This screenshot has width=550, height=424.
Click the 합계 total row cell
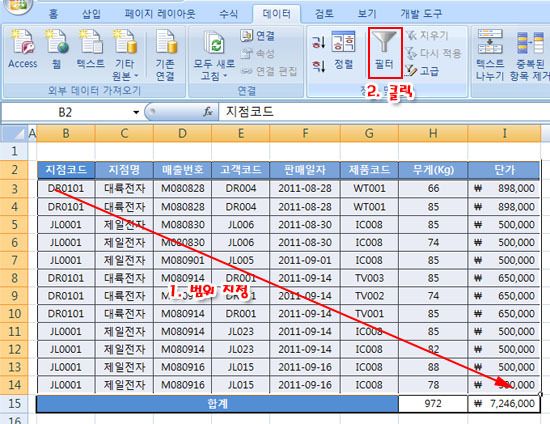coord(217,404)
